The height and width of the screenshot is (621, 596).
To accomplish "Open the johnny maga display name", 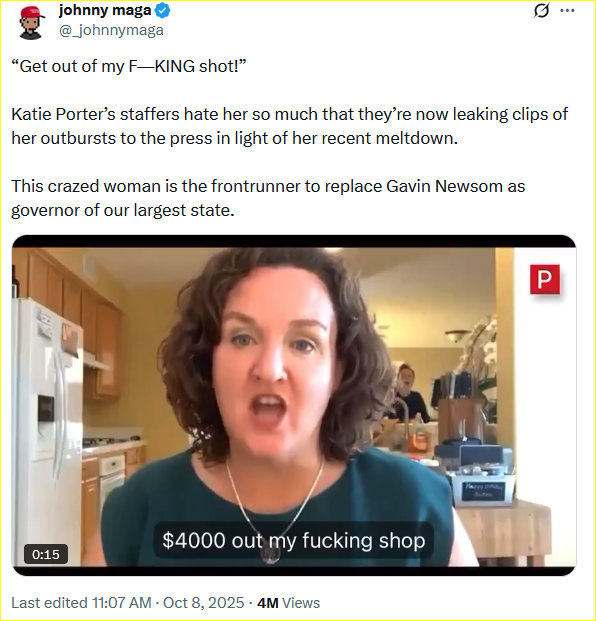I will [x=105, y=11].
